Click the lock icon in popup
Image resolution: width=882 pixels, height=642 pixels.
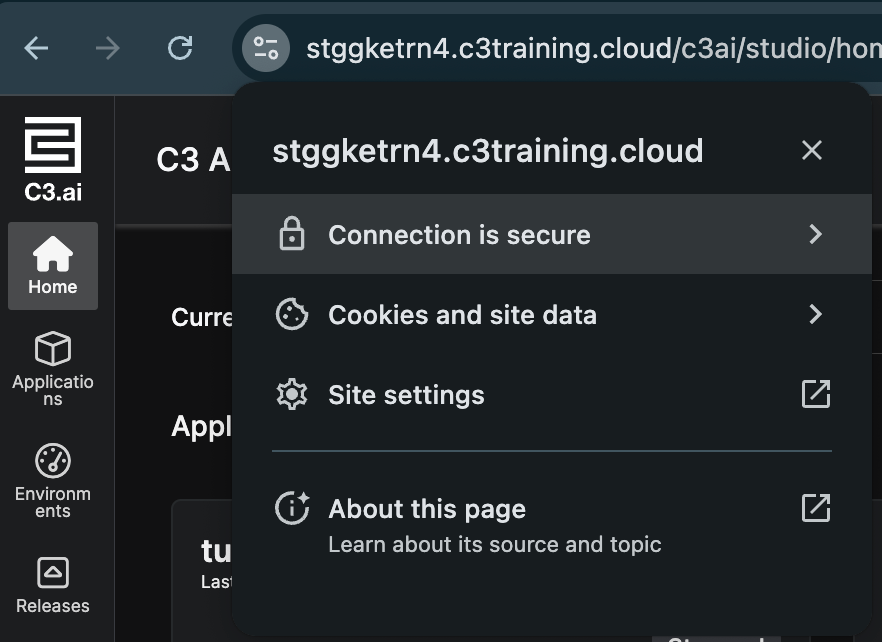[291, 235]
